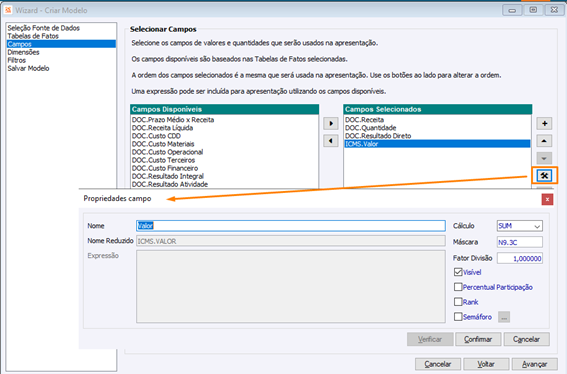Click the Wizard window app icon
The image size is (567, 374).
tap(8, 10)
